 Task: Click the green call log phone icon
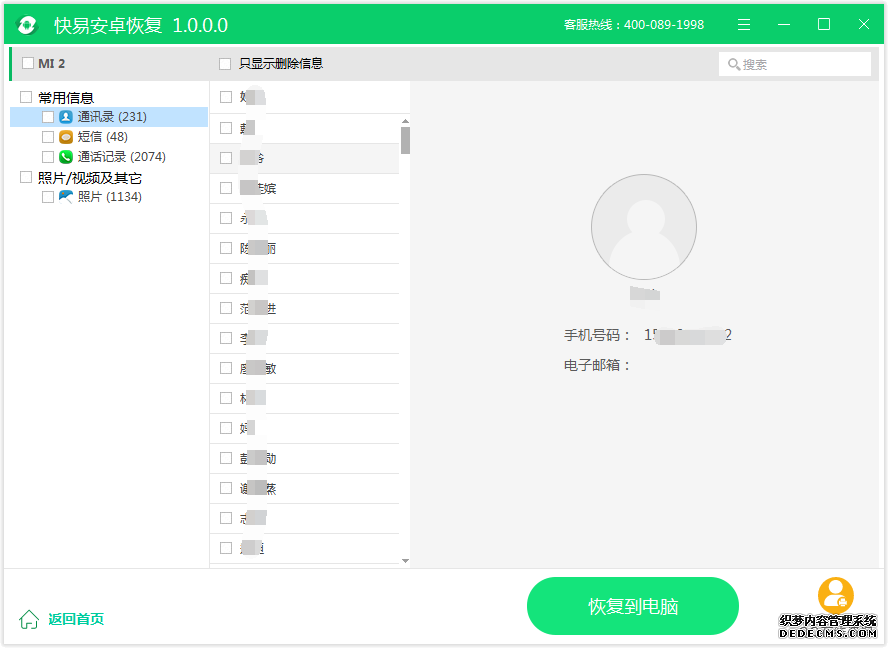pos(66,157)
